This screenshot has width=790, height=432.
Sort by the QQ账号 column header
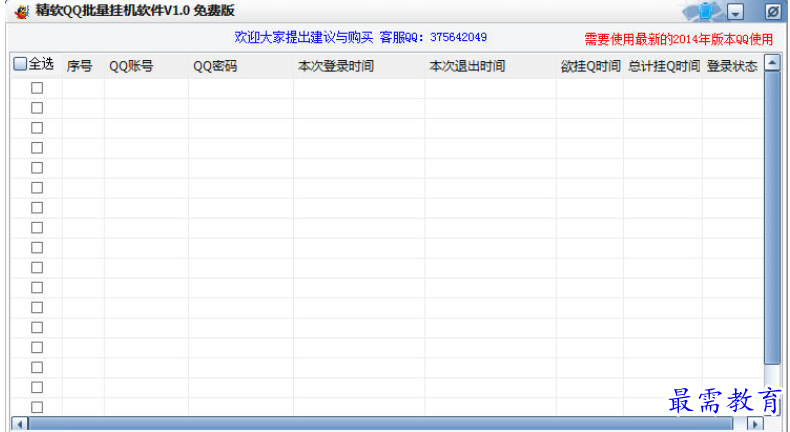click(x=146, y=66)
